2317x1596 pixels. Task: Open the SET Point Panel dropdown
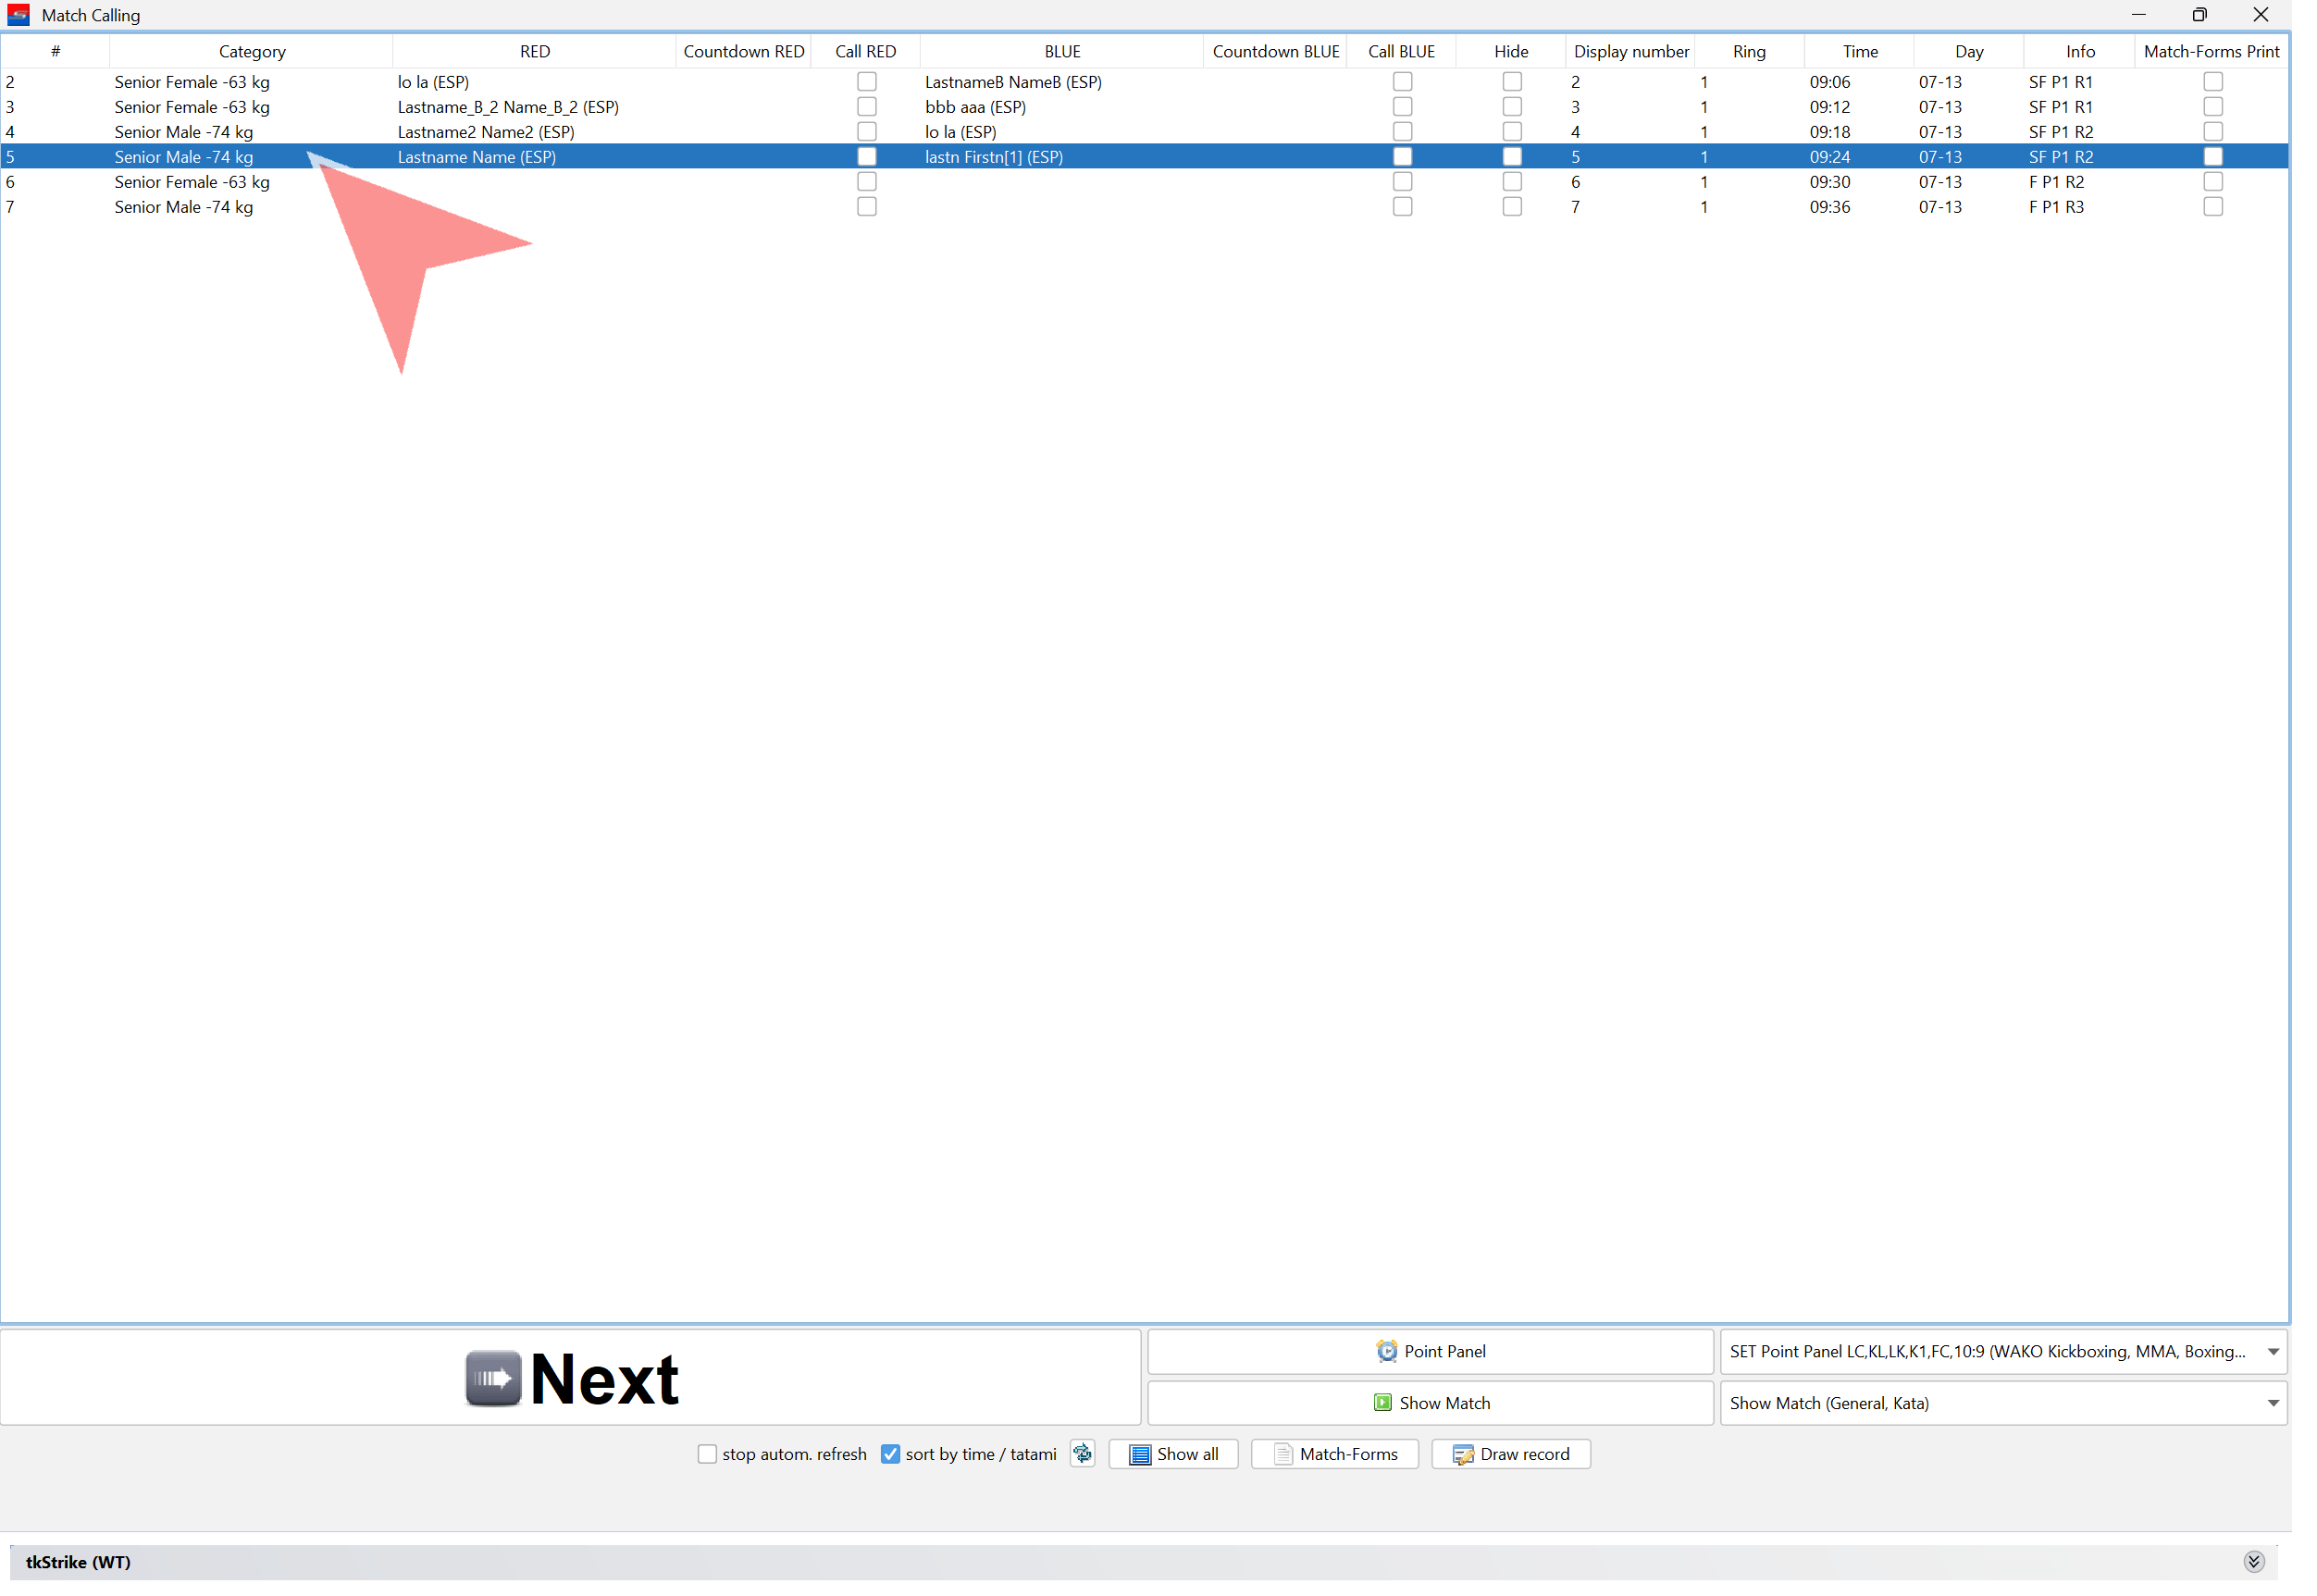pos(2272,1351)
